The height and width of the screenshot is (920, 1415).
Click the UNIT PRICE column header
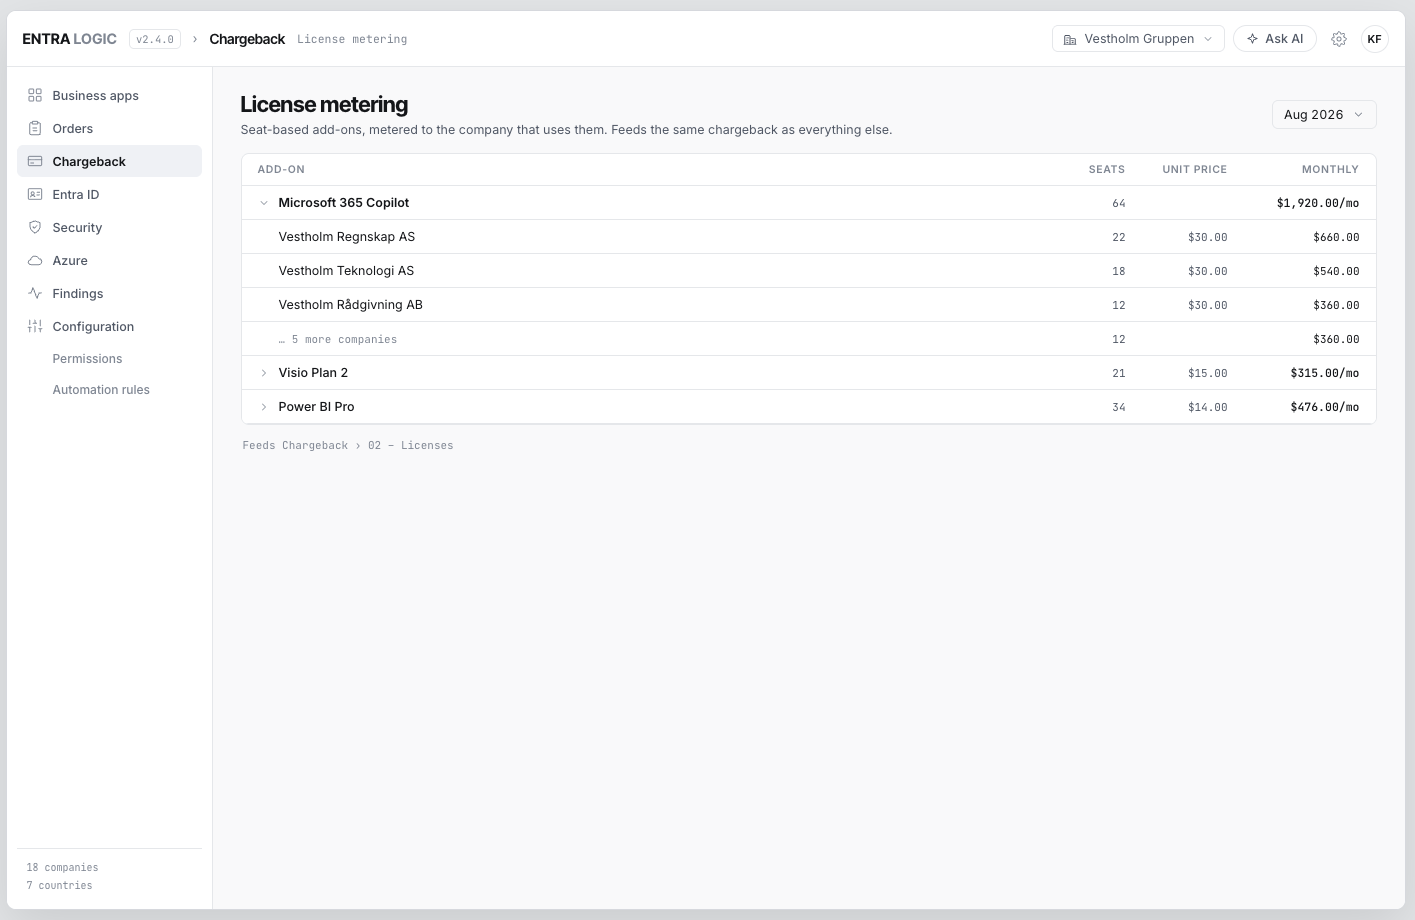click(x=1194, y=170)
